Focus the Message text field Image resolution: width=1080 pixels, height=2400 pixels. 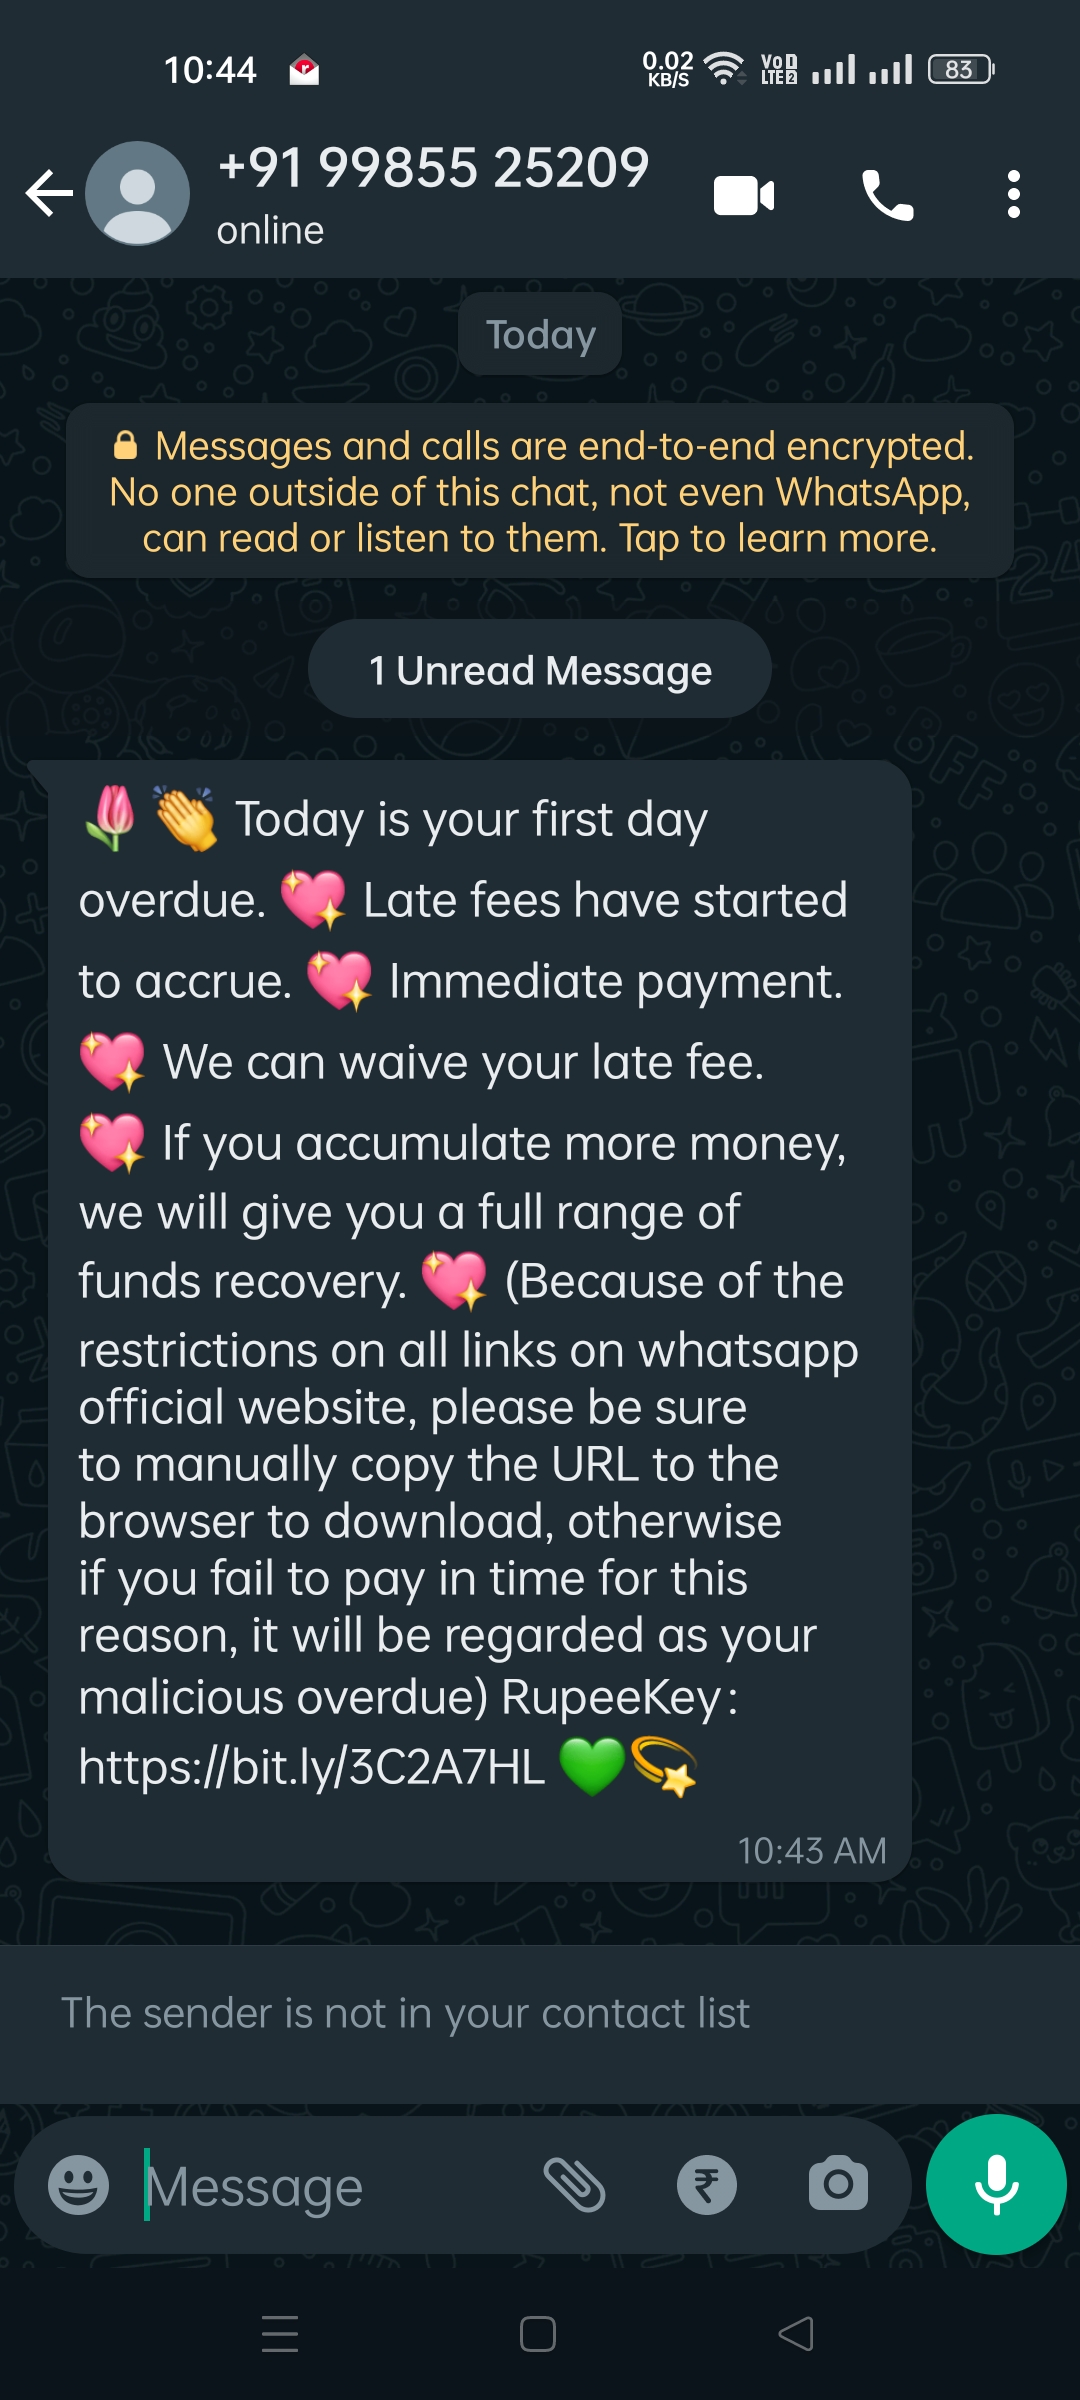[330, 2186]
